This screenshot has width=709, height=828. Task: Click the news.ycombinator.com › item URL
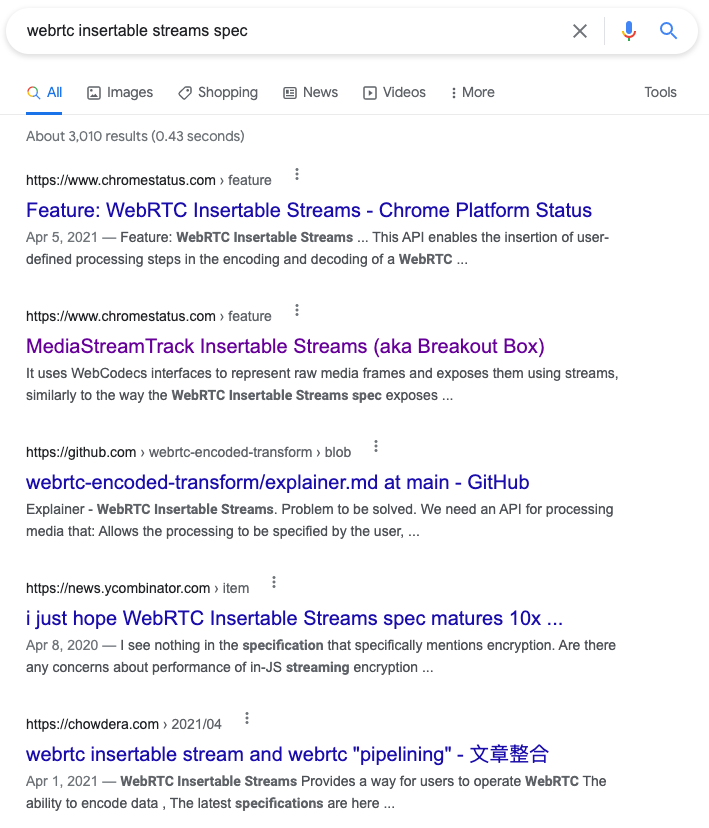coord(138,588)
